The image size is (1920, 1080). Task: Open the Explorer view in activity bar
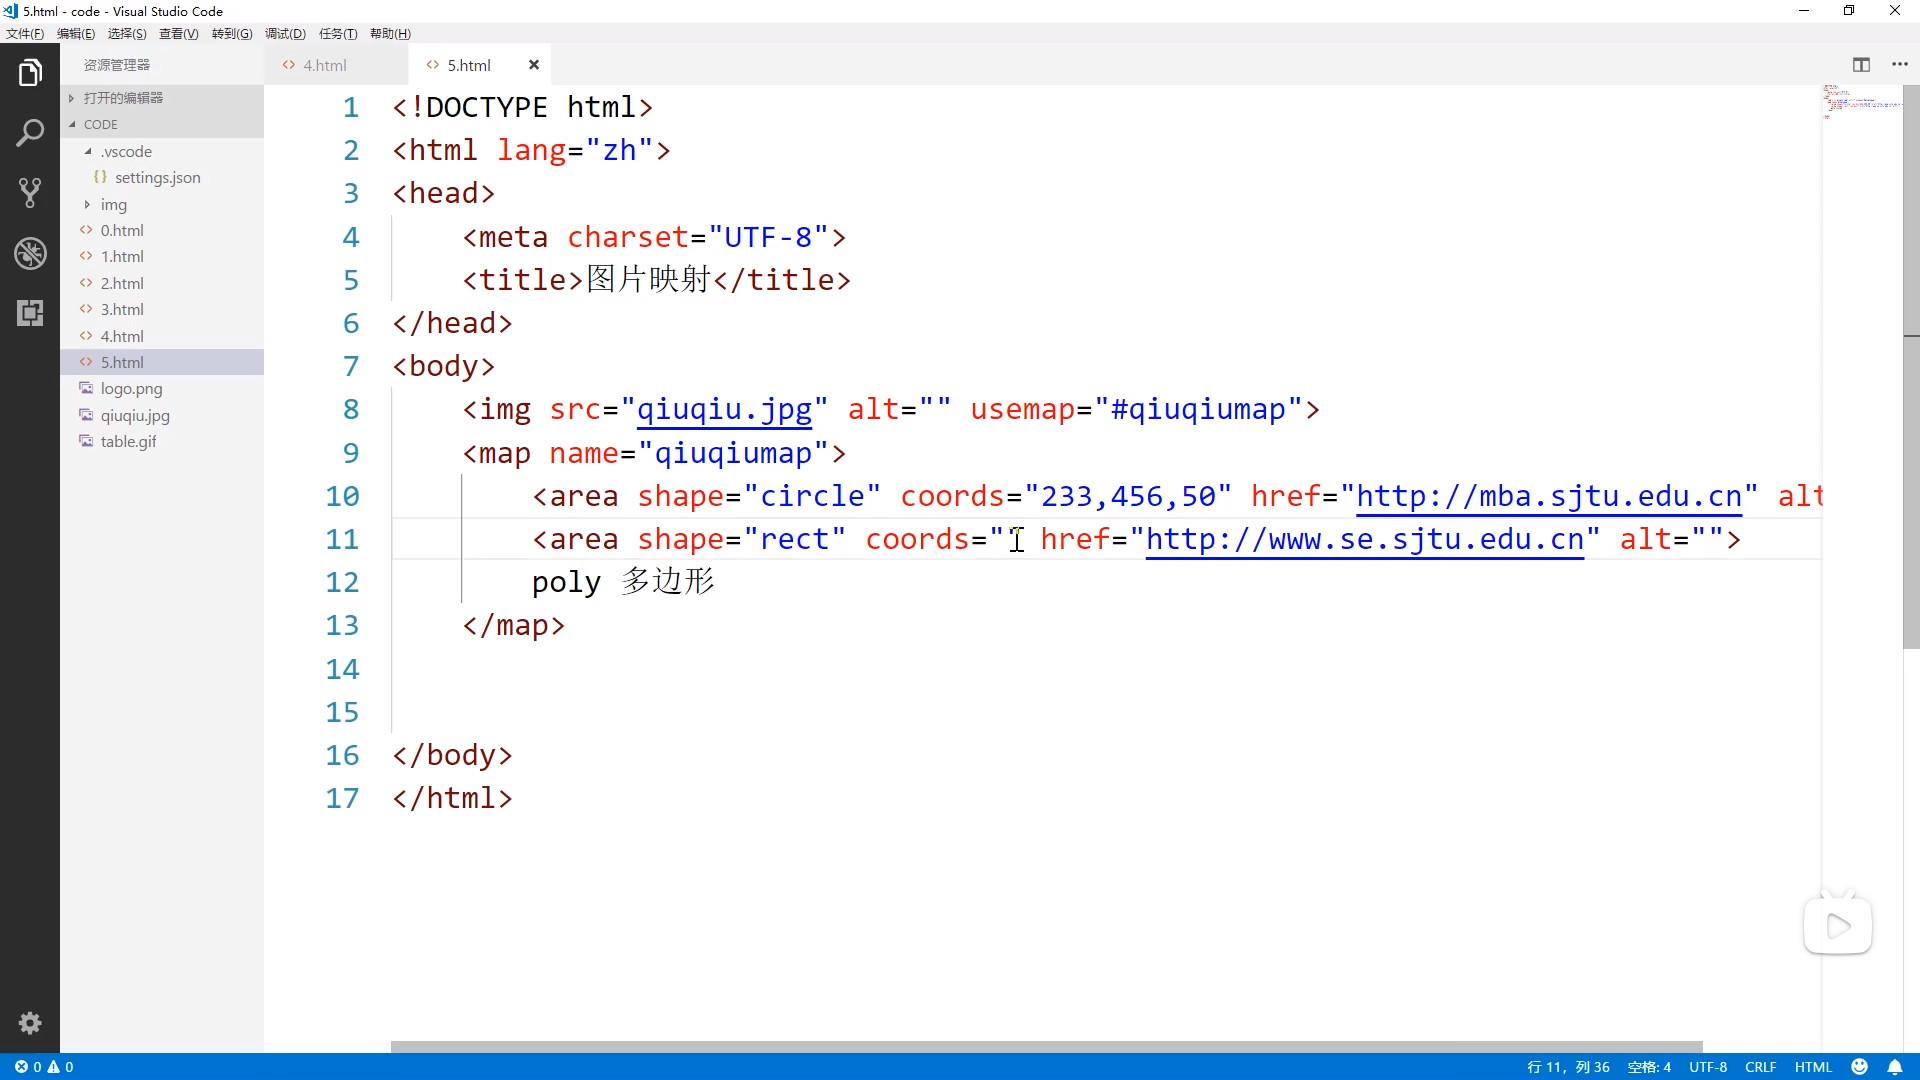(x=30, y=73)
